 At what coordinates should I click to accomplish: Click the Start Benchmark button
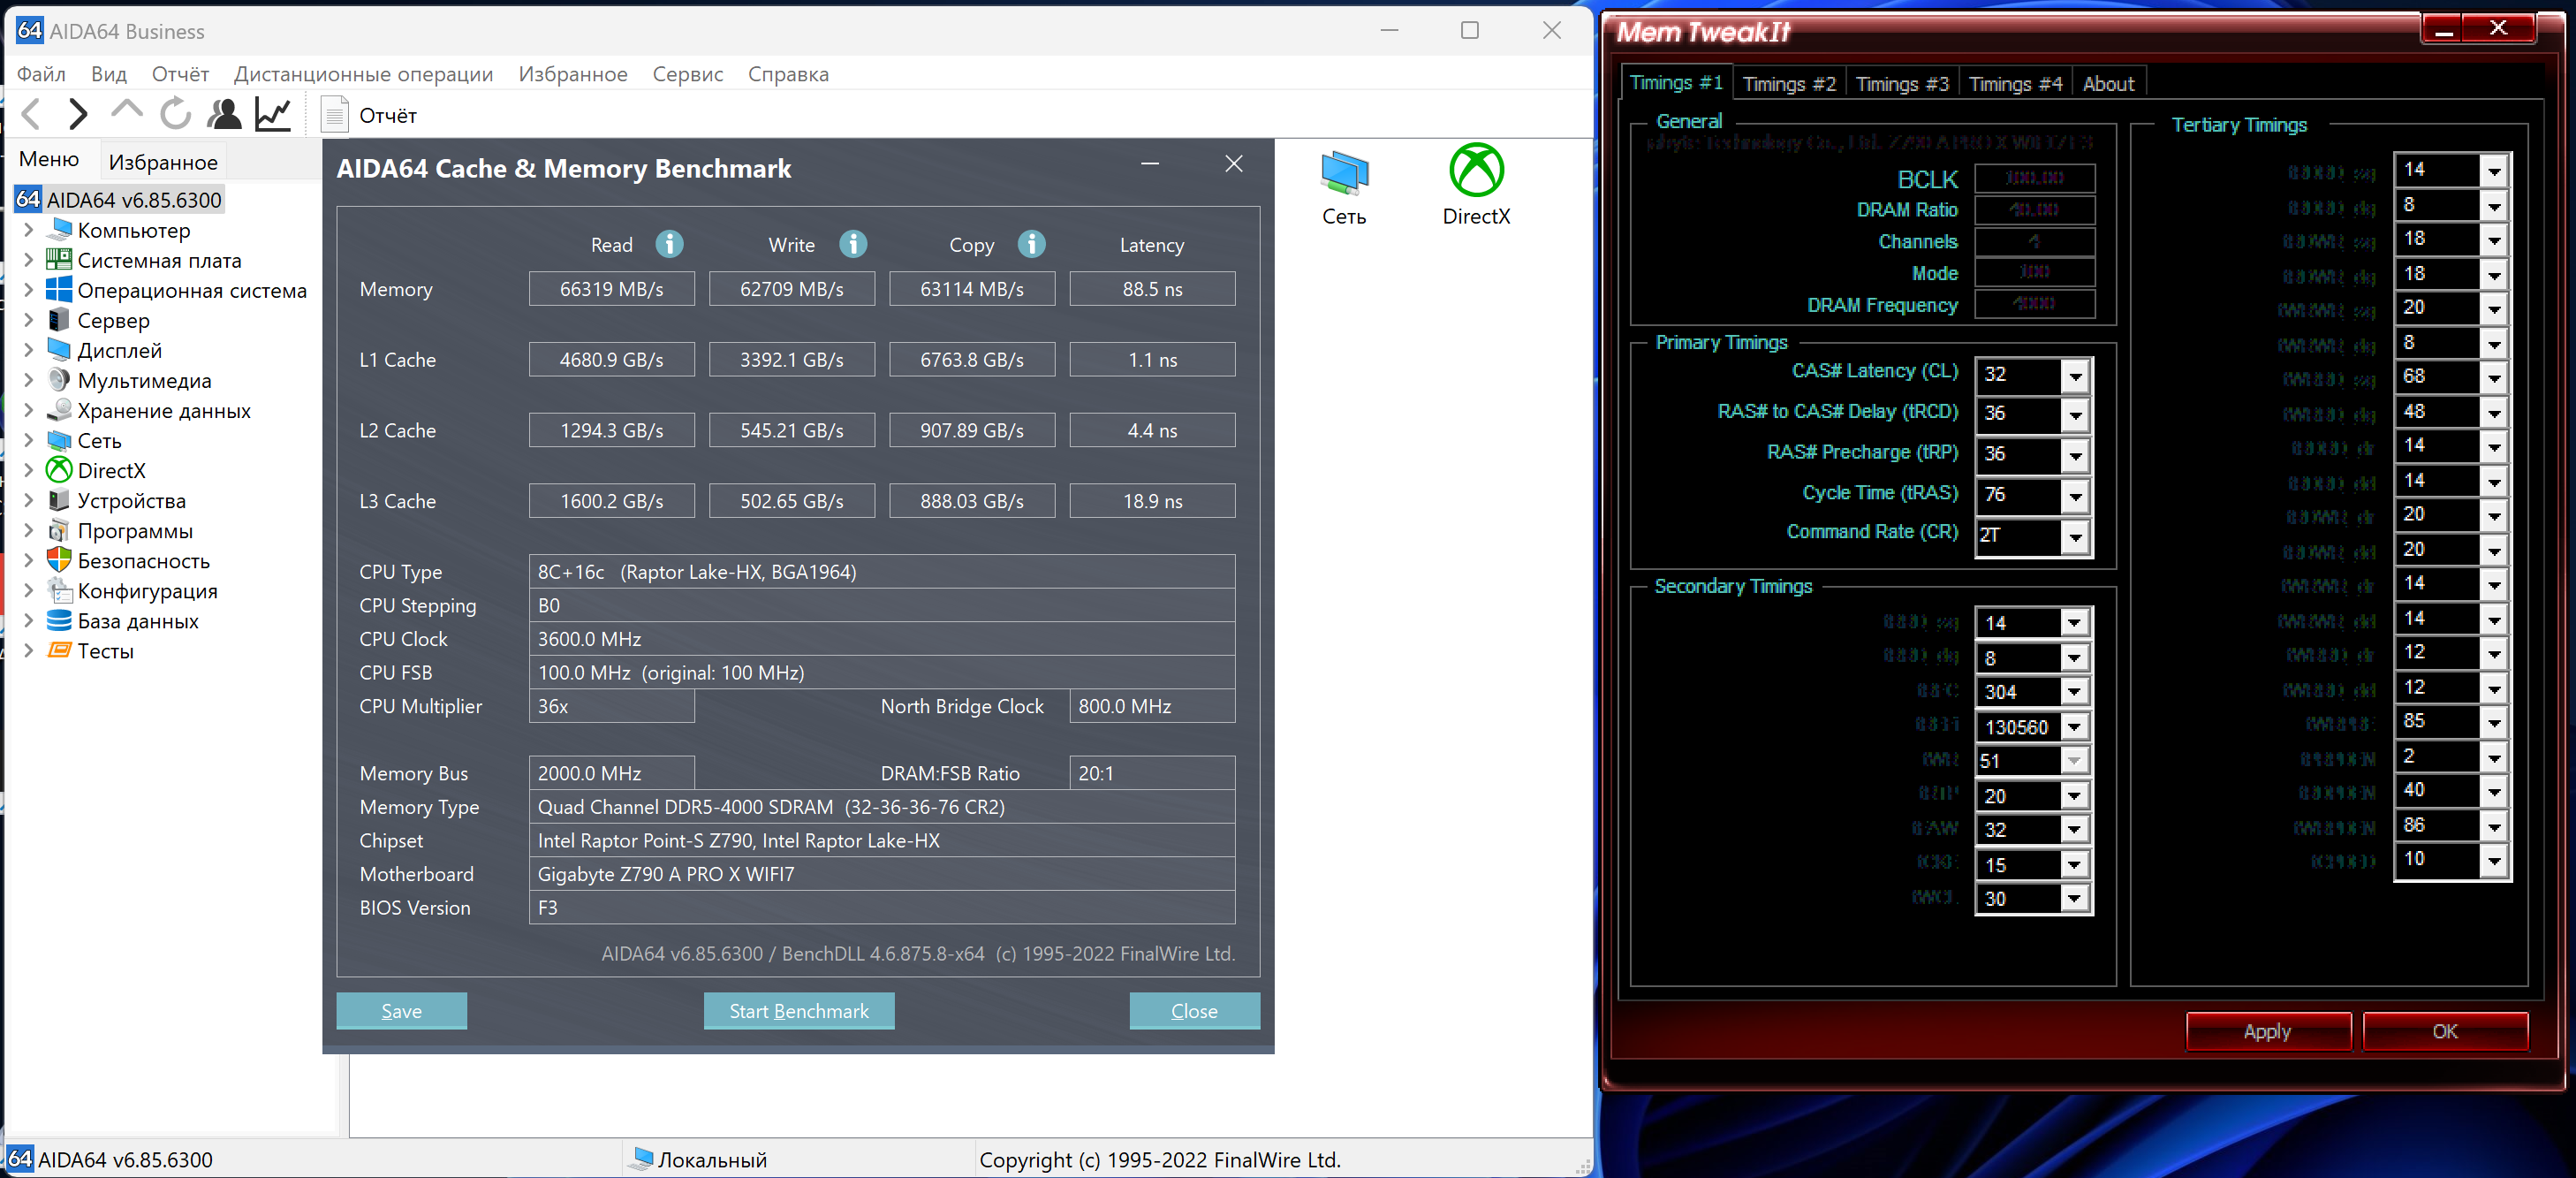coord(798,1010)
